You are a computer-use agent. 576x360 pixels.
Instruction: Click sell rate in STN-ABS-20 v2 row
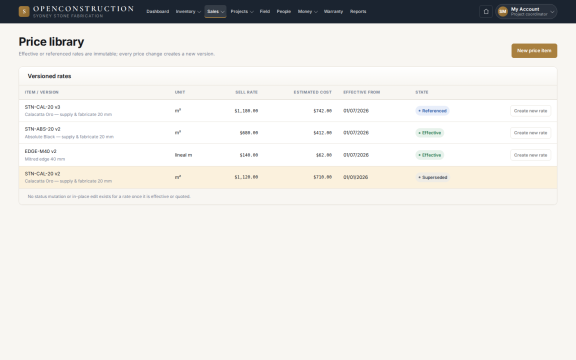(249, 133)
